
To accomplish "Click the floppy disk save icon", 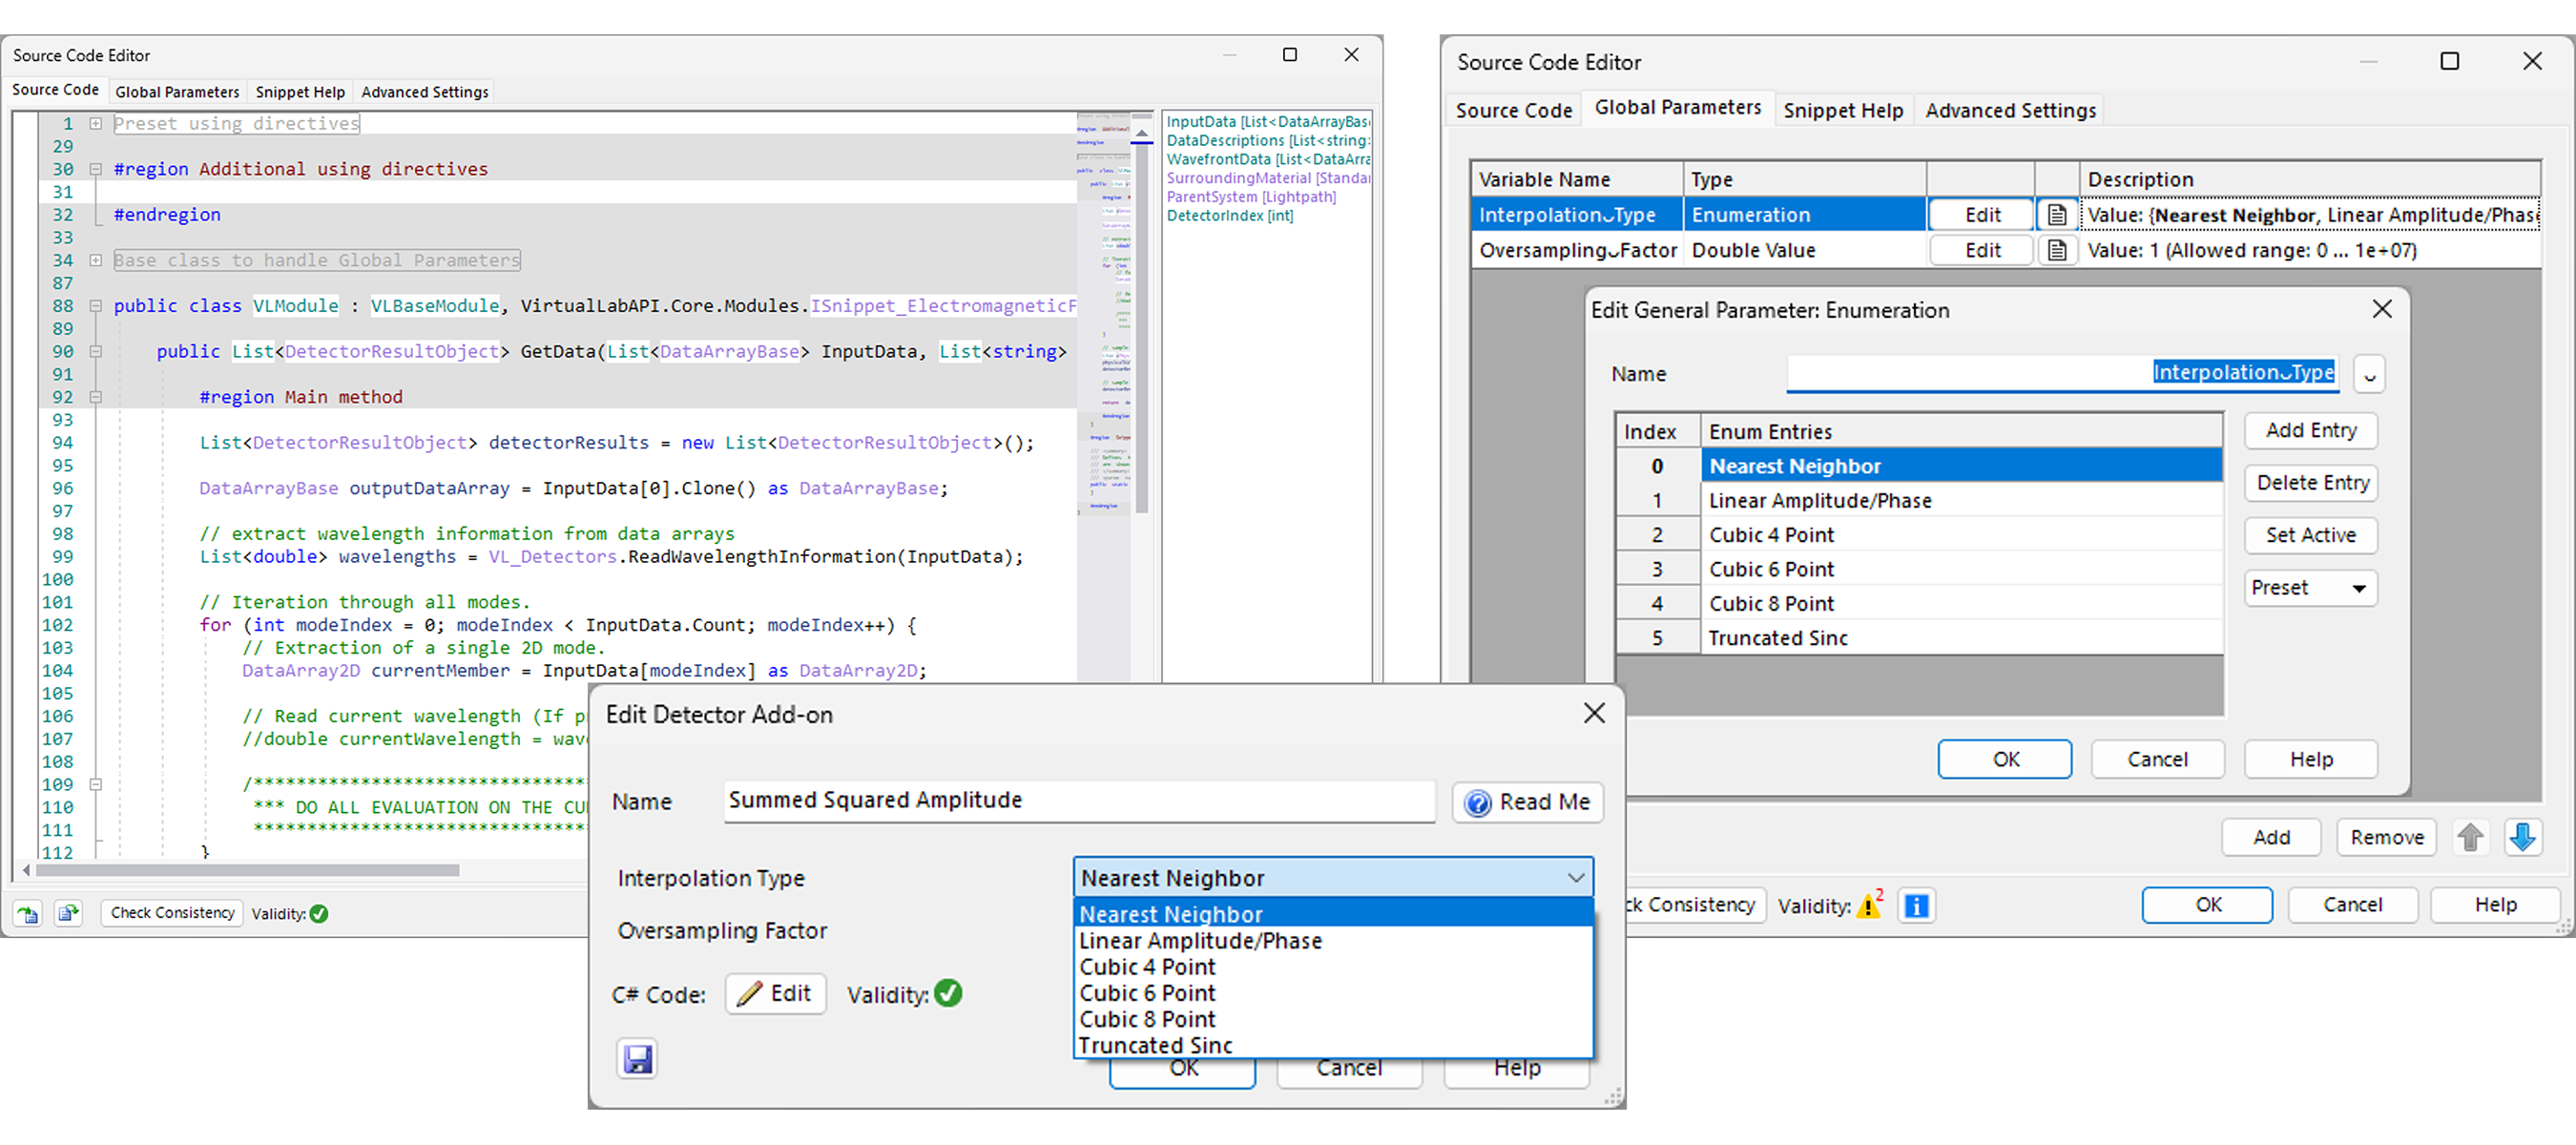I will (638, 1058).
